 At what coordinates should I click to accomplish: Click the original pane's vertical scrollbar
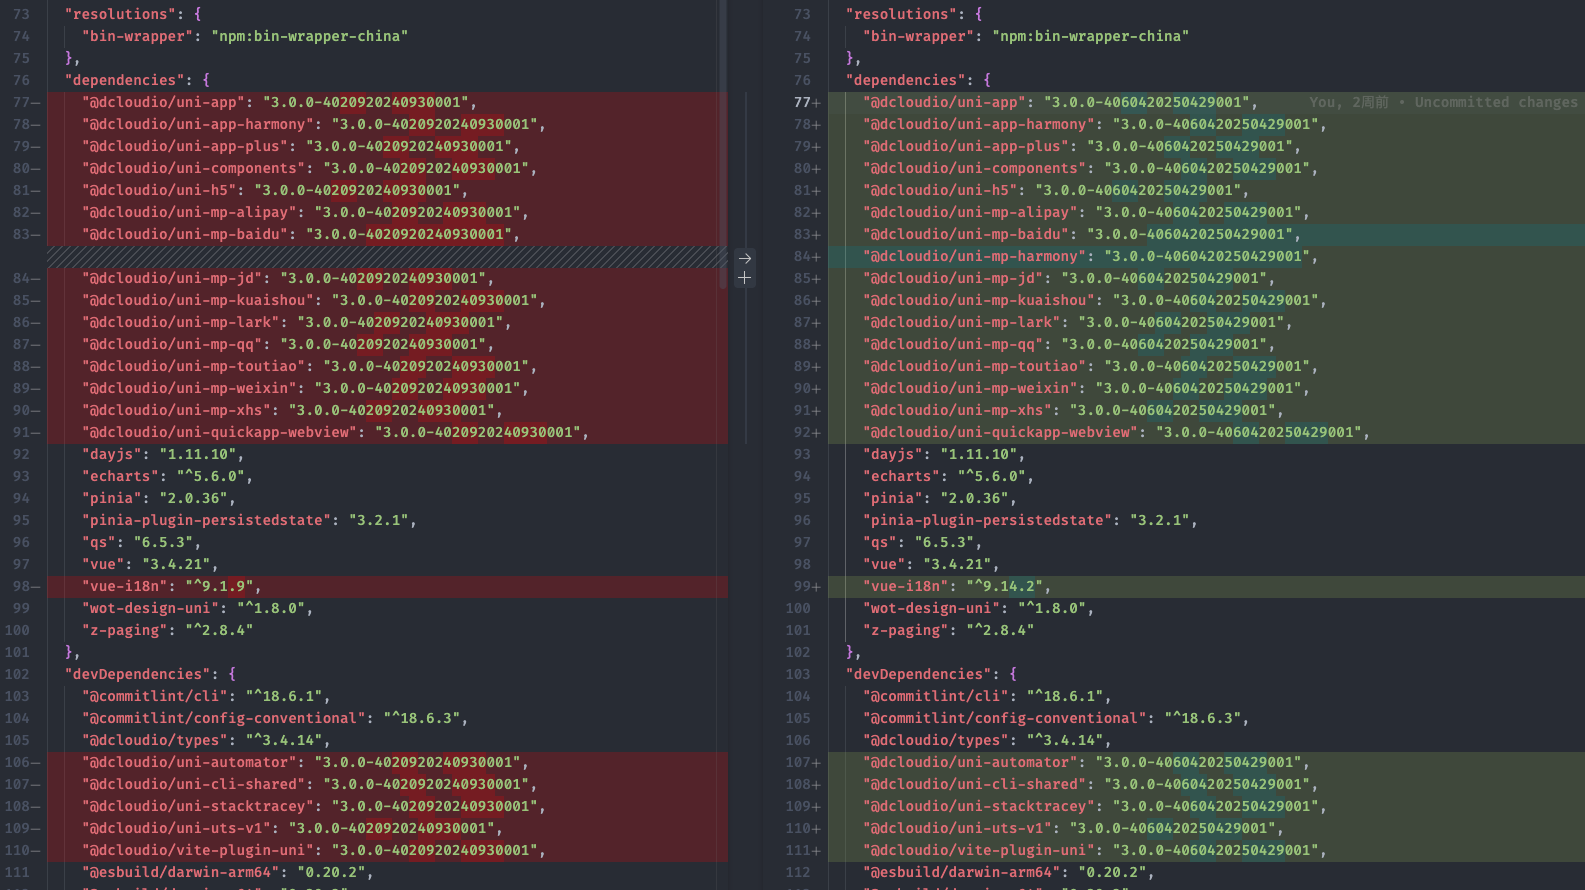pos(723,145)
